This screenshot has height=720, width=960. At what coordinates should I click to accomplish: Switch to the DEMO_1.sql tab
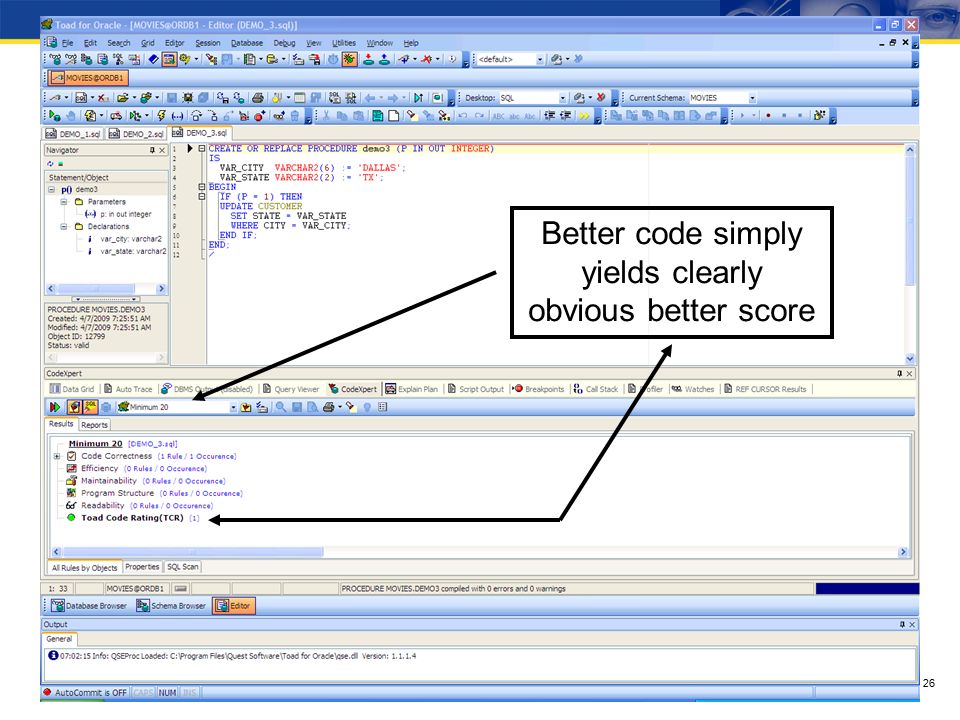point(73,133)
